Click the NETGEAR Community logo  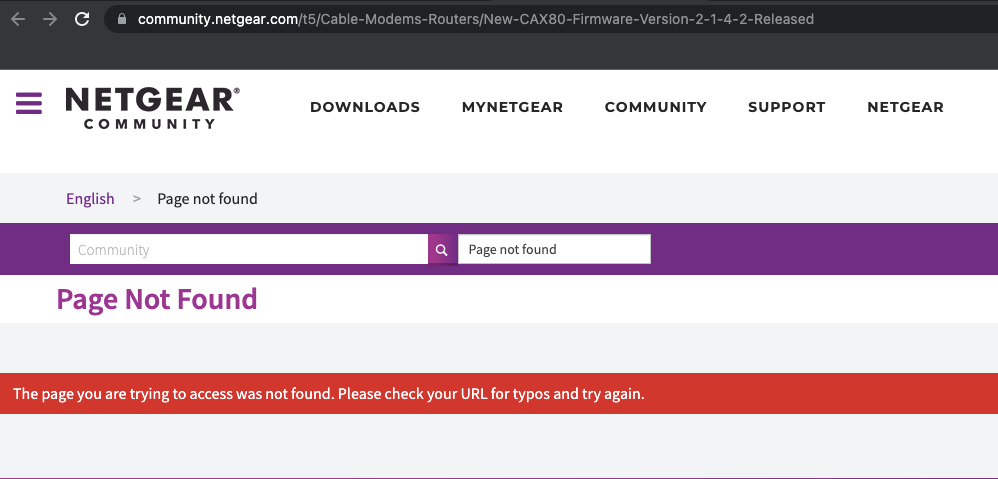[x=153, y=108]
